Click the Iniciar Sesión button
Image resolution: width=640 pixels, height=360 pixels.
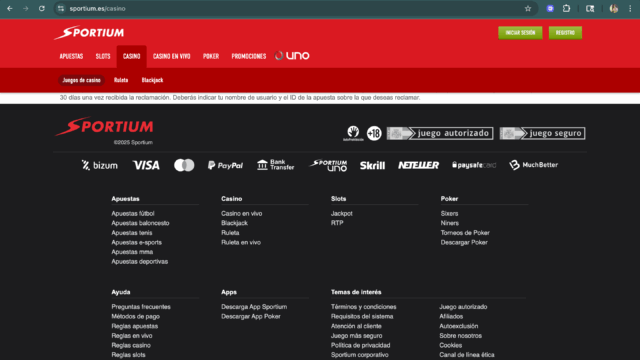pyautogui.click(x=520, y=33)
